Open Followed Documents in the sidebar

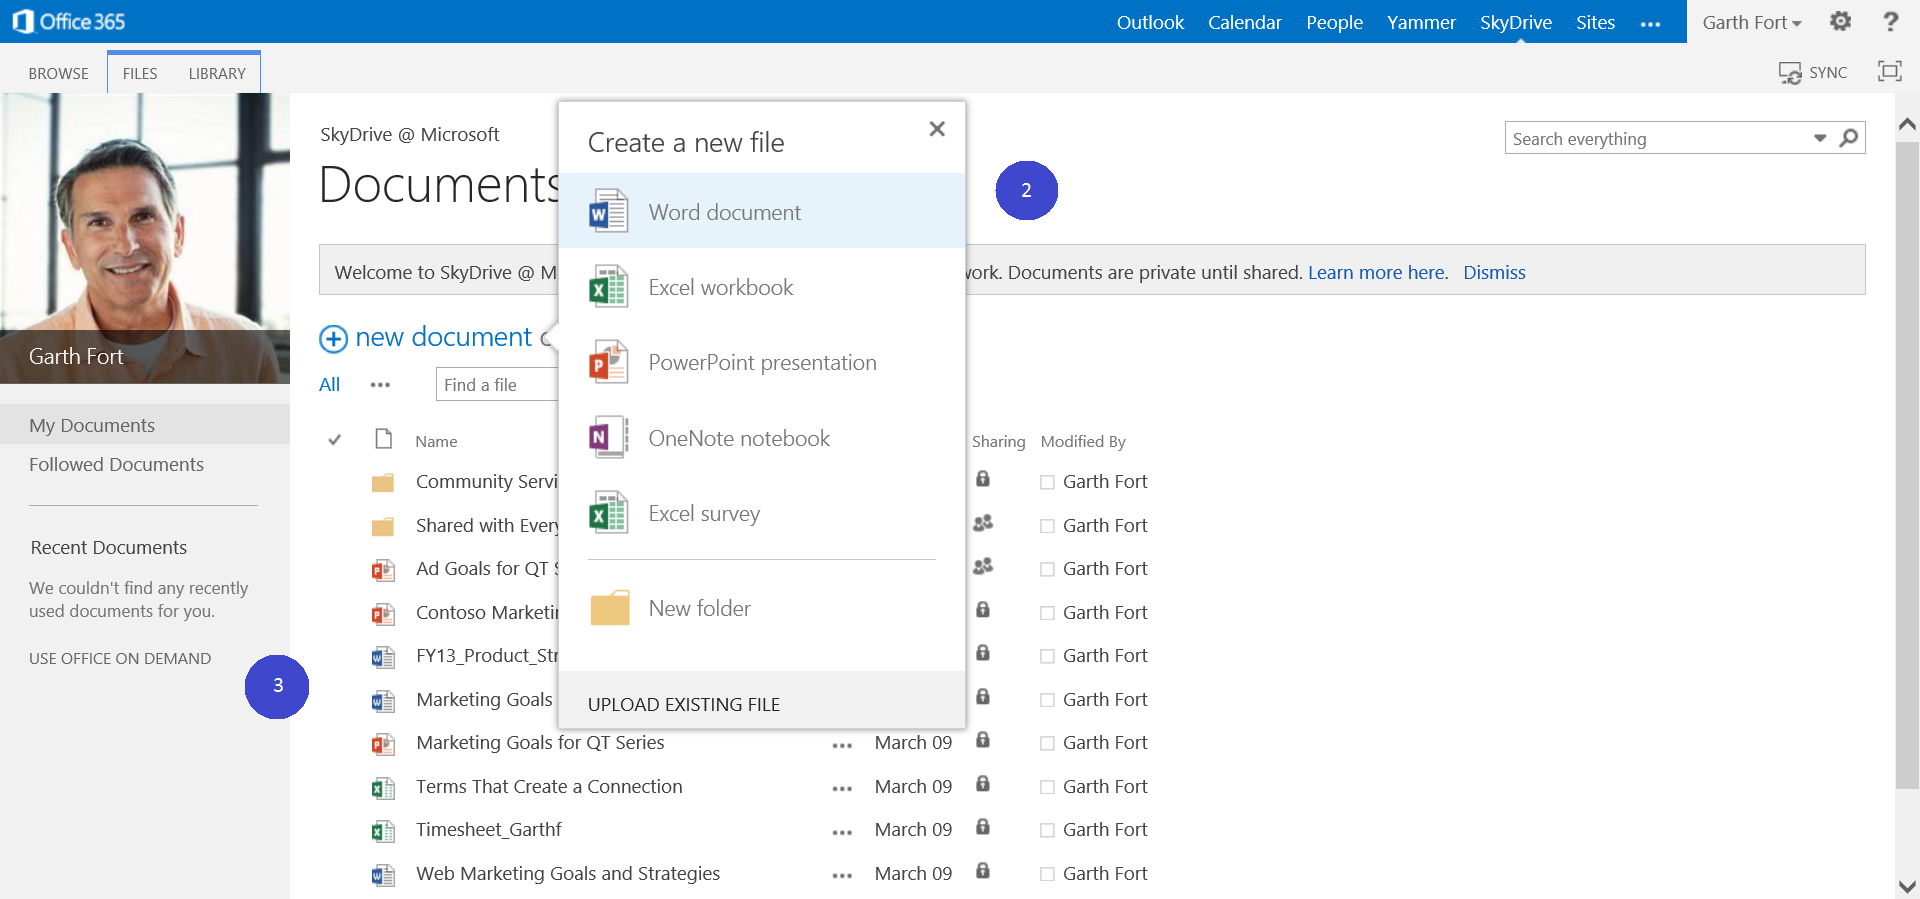116,464
